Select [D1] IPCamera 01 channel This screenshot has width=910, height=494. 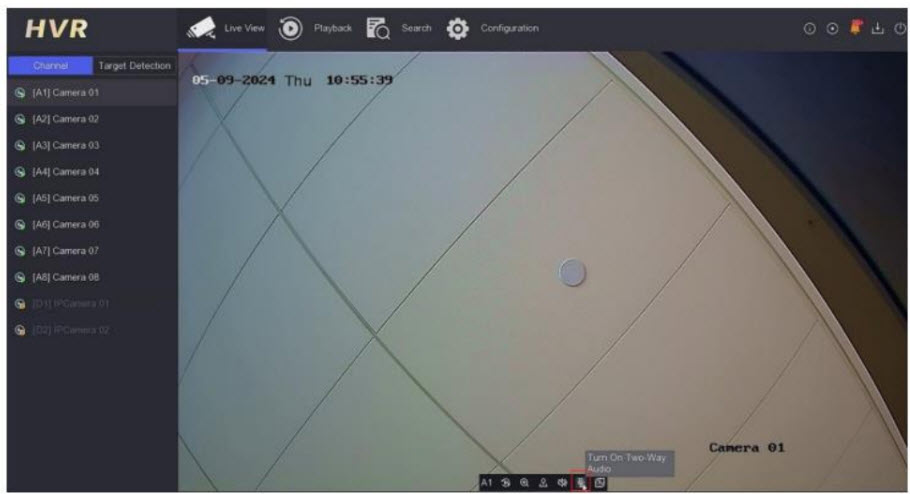point(69,303)
